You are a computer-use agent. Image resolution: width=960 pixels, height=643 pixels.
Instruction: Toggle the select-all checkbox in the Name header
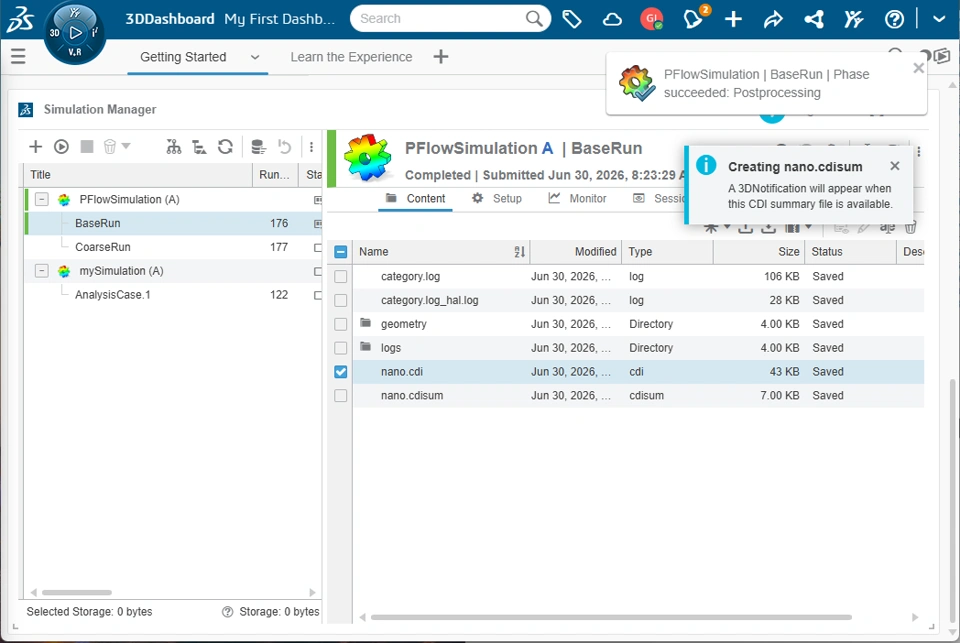point(341,252)
